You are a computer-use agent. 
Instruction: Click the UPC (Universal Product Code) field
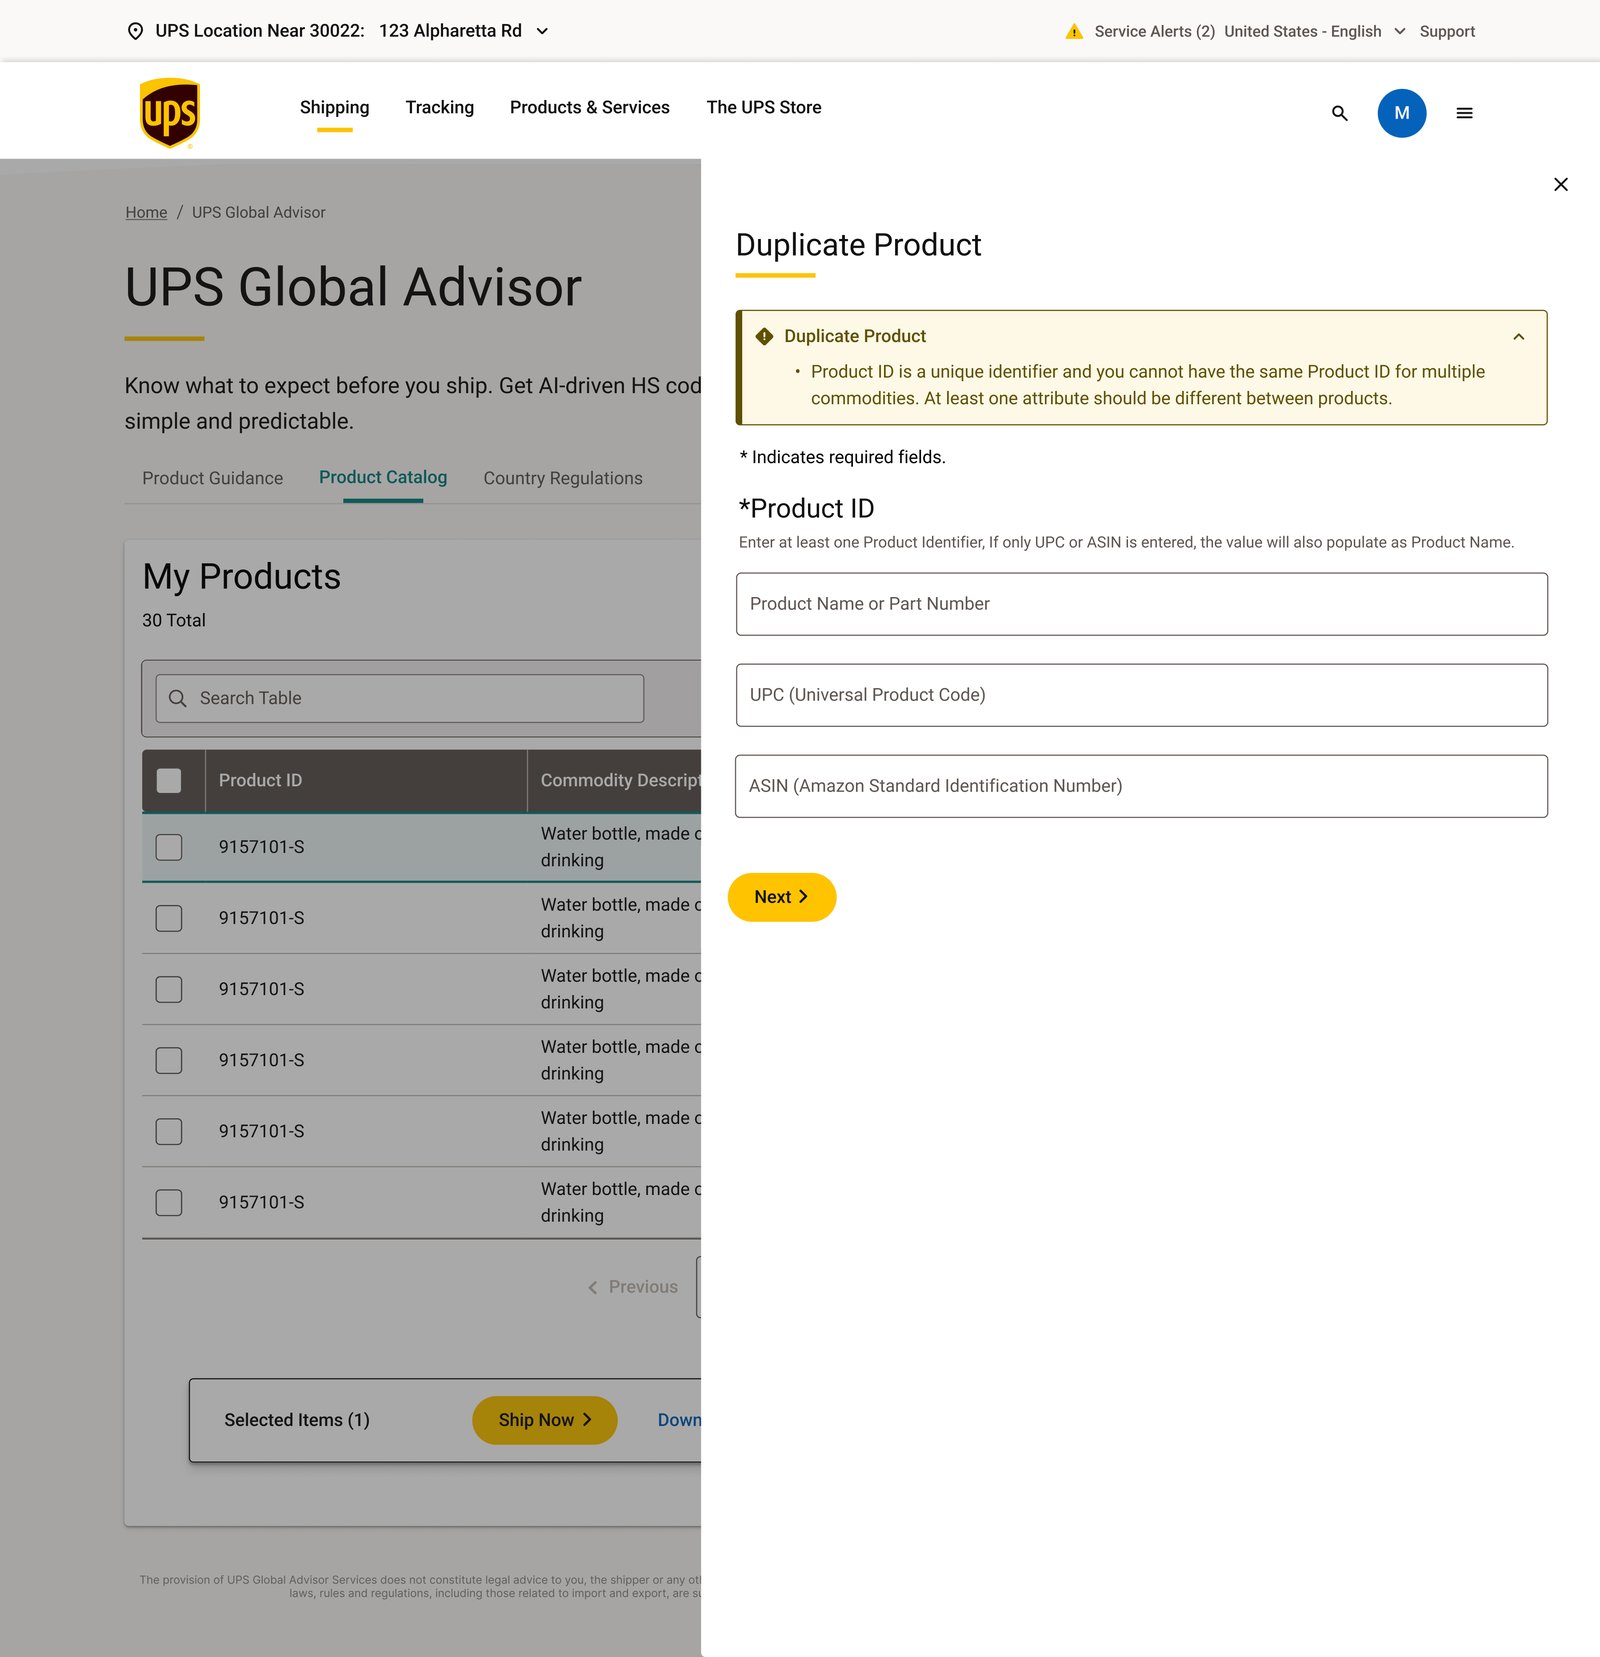1141,695
